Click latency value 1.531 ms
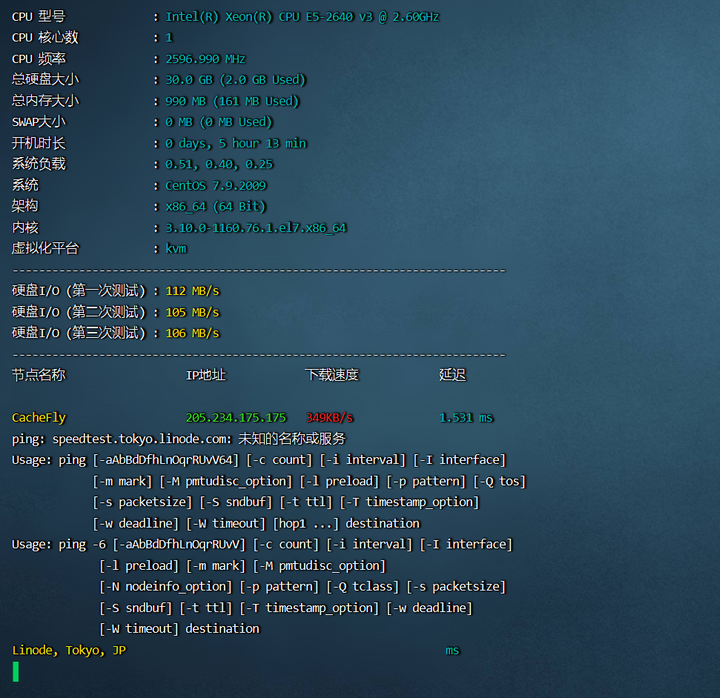 (x=466, y=418)
